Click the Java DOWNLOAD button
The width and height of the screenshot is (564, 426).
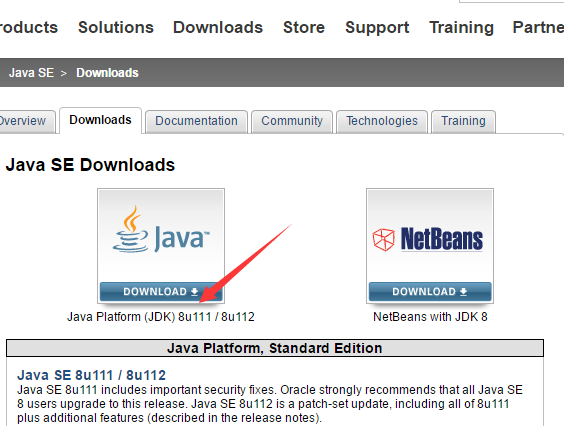(161, 291)
